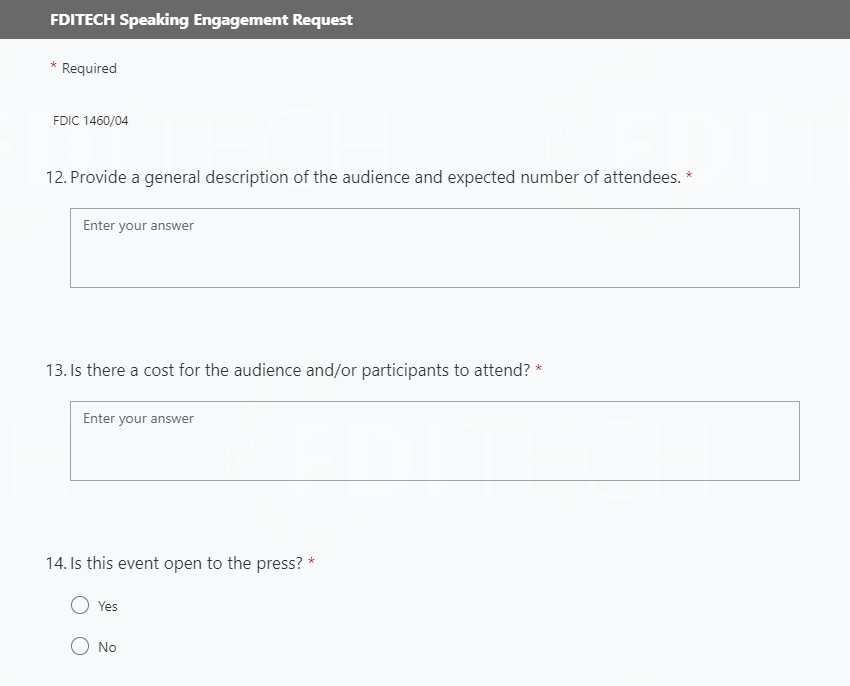Click the audience description answer field
Viewport: 850px width, 686px height.
point(434,248)
